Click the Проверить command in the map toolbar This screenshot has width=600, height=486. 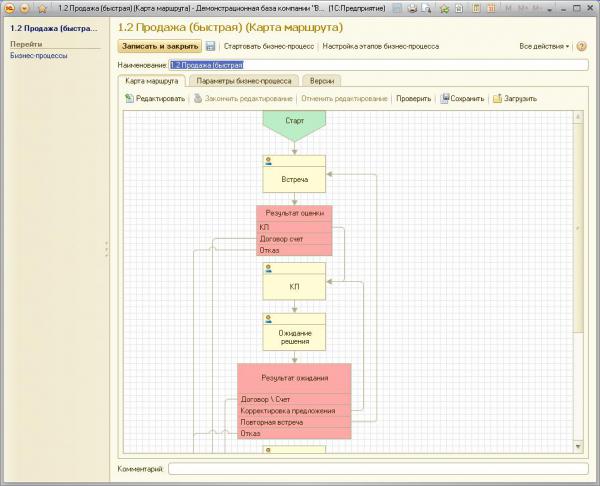(413, 99)
